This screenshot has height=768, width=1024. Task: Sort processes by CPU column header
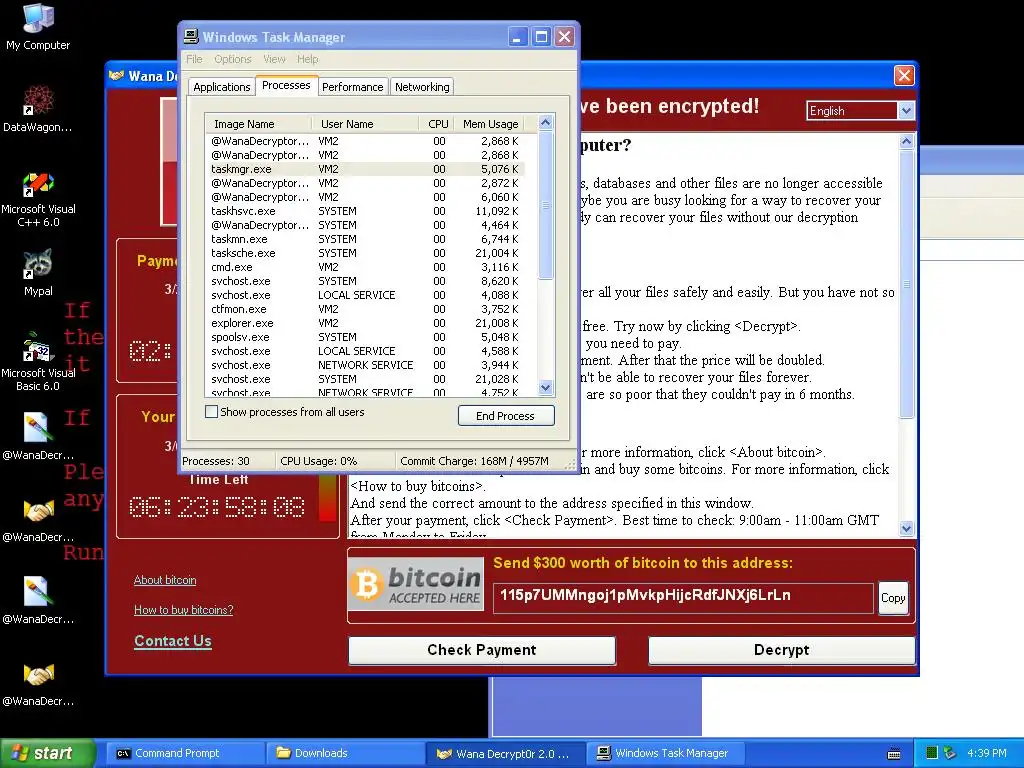click(x=436, y=124)
